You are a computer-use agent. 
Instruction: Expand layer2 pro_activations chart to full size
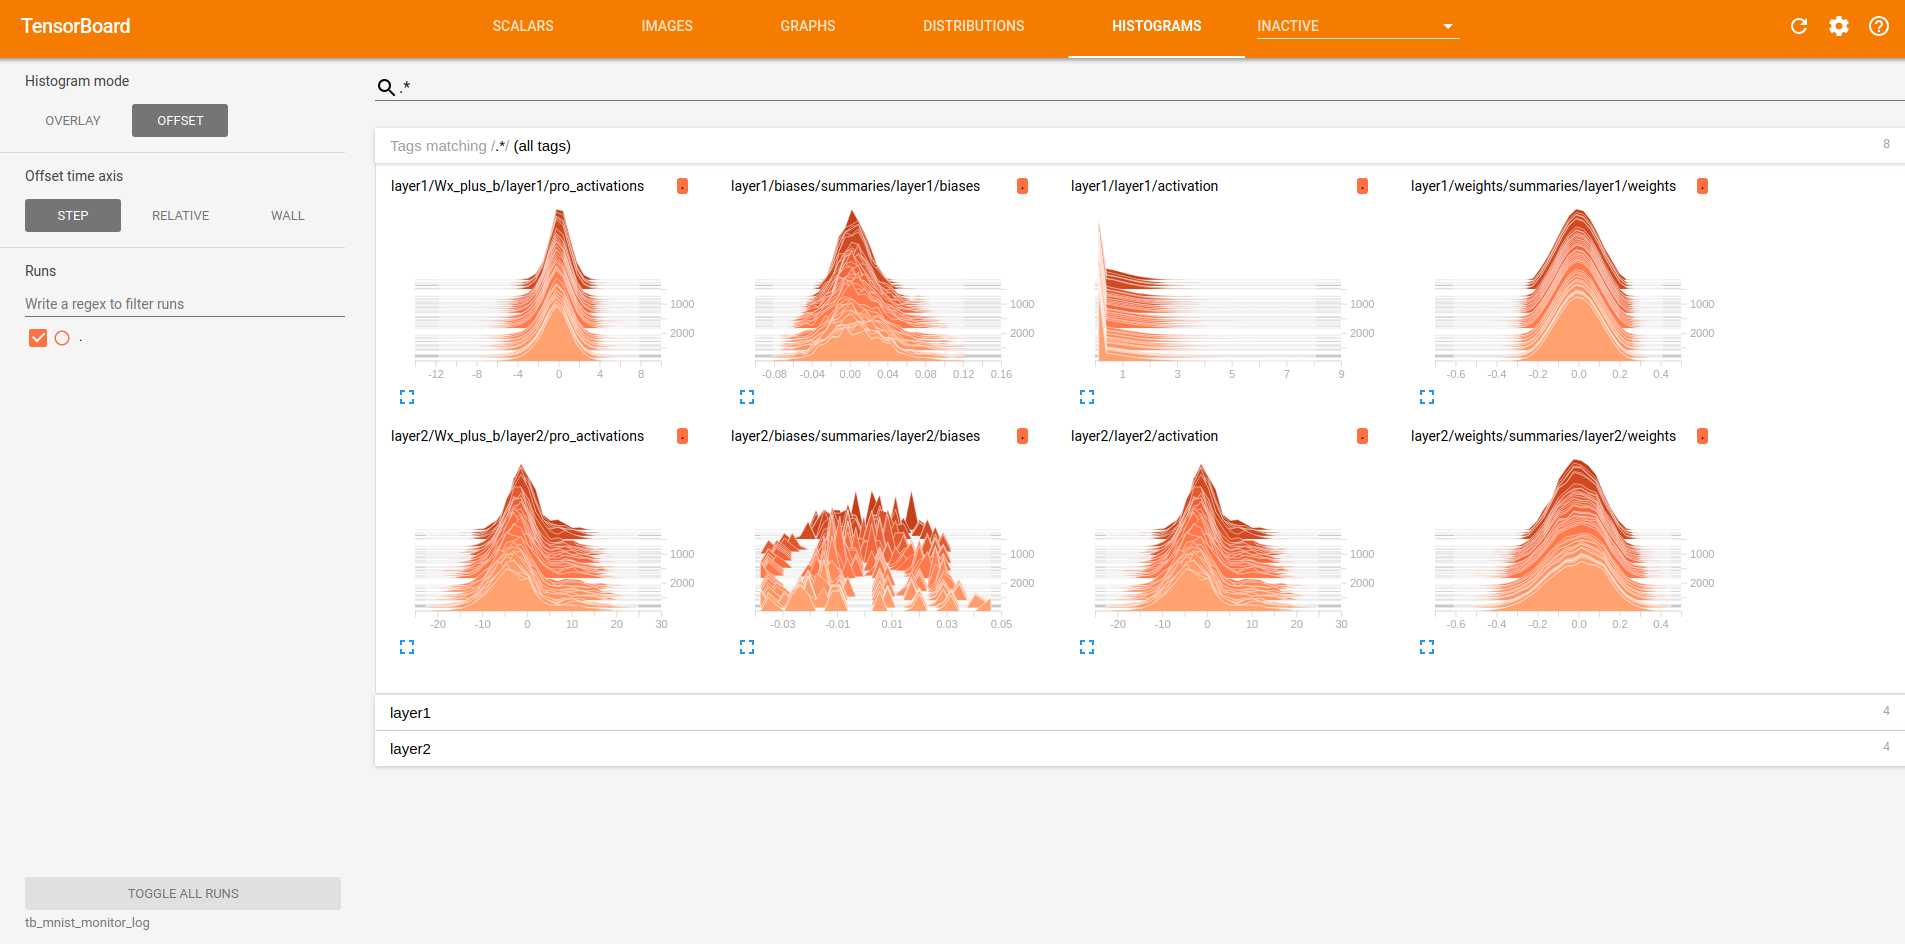pyautogui.click(x=407, y=647)
